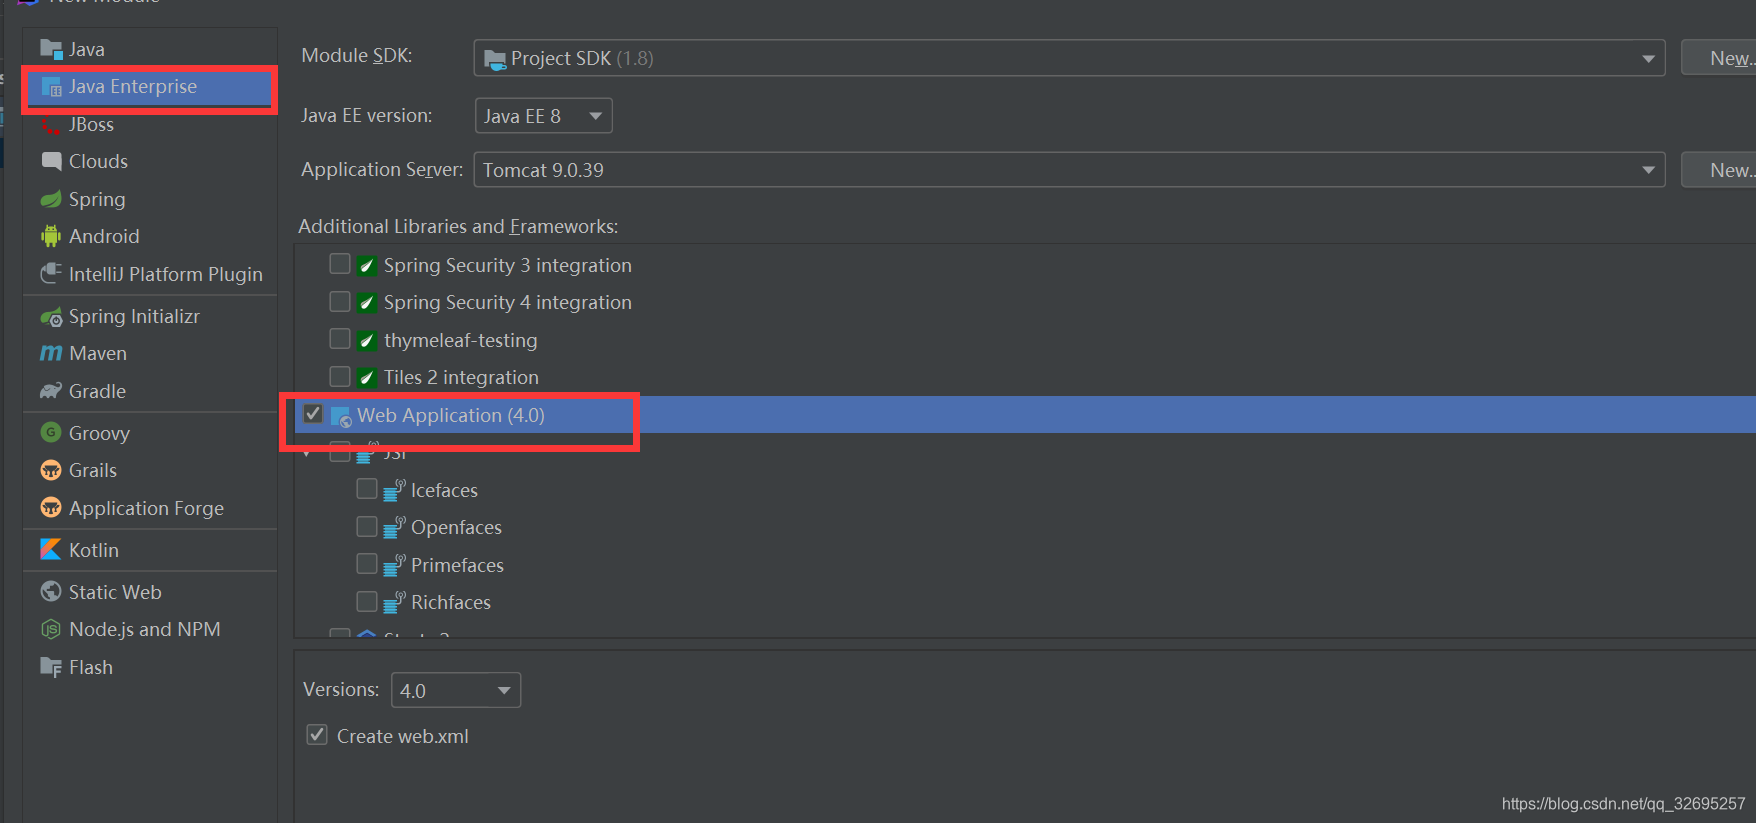Uncheck the Web Application (4.0) checkbox
The image size is (1756, 823).
coord(313,414)
